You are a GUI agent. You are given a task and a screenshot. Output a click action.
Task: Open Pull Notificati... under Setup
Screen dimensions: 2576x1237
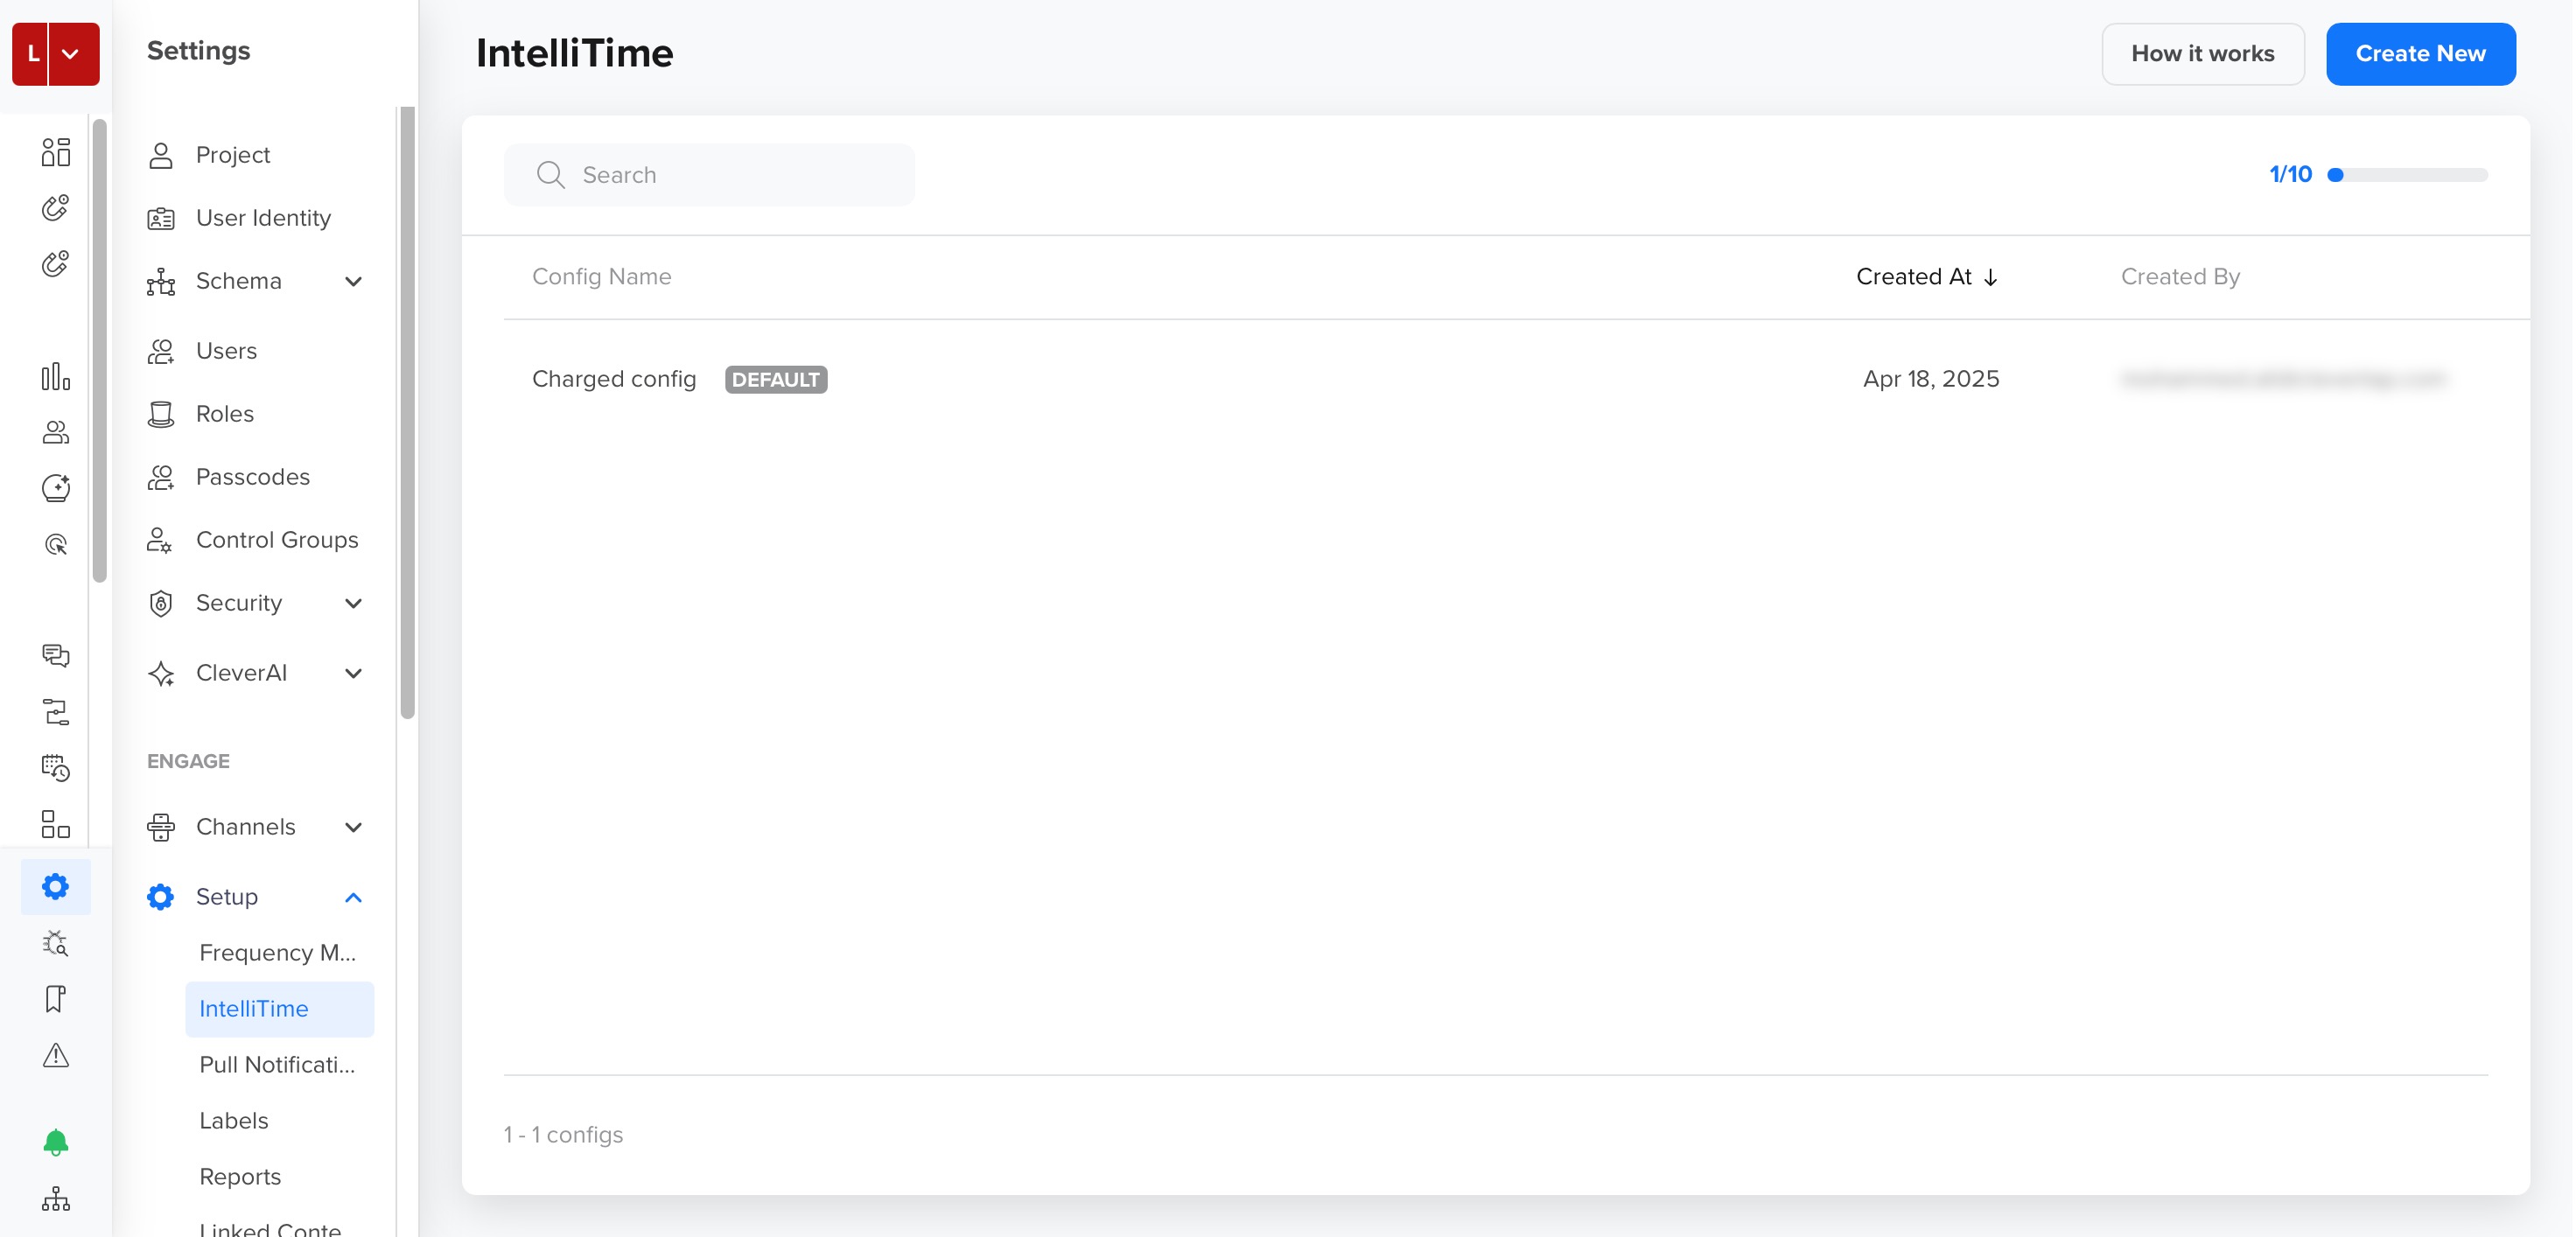(279, 1065)
